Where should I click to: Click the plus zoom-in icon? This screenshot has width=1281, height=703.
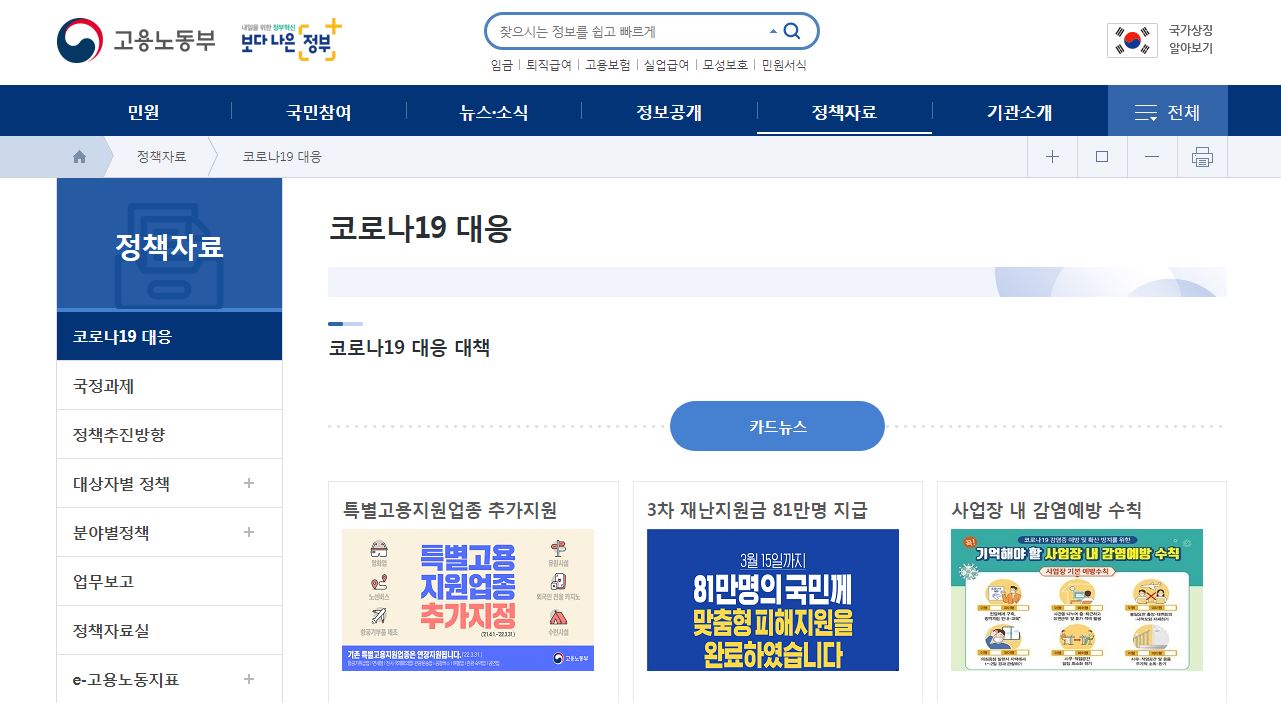tap(1052, 157)
